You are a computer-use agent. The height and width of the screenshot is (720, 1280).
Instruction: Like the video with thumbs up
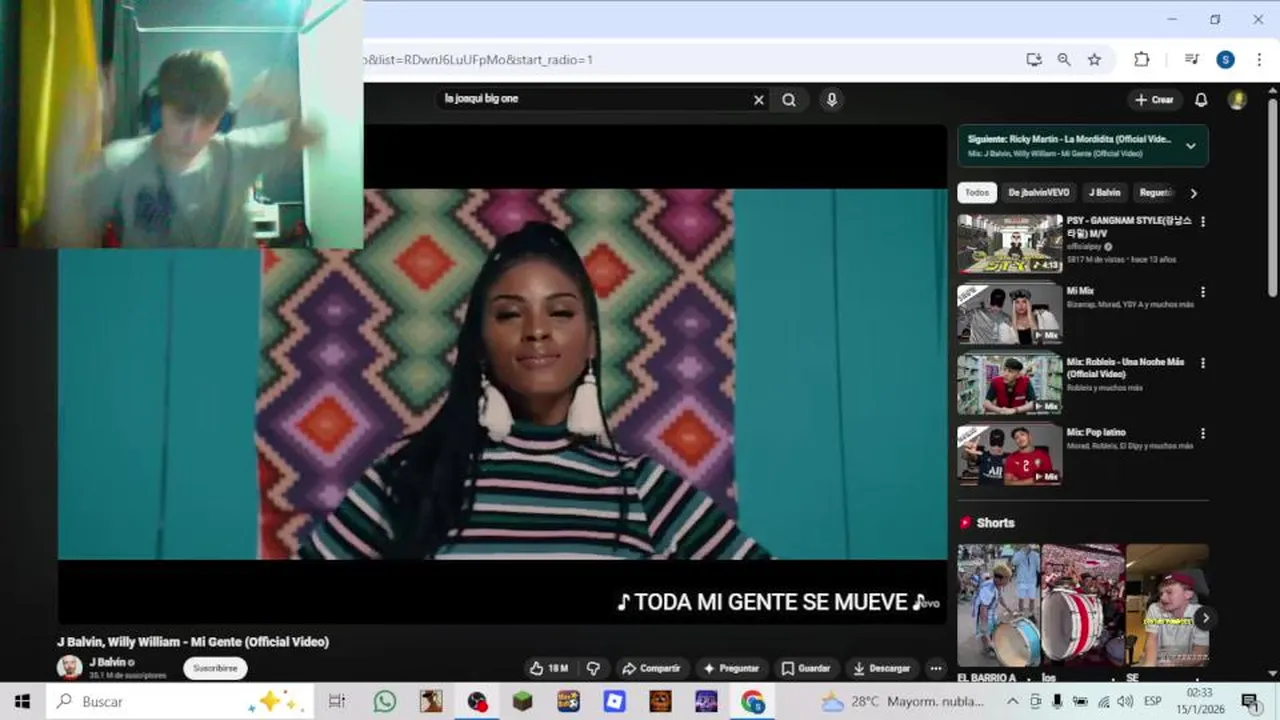click(548, 668)
